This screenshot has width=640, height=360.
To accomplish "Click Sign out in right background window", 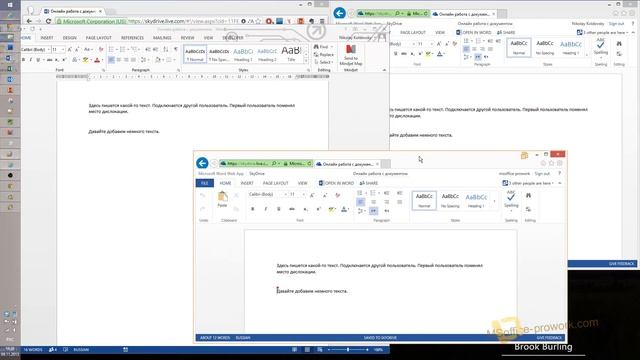I will pyautogui.click(x=616, y=24).
